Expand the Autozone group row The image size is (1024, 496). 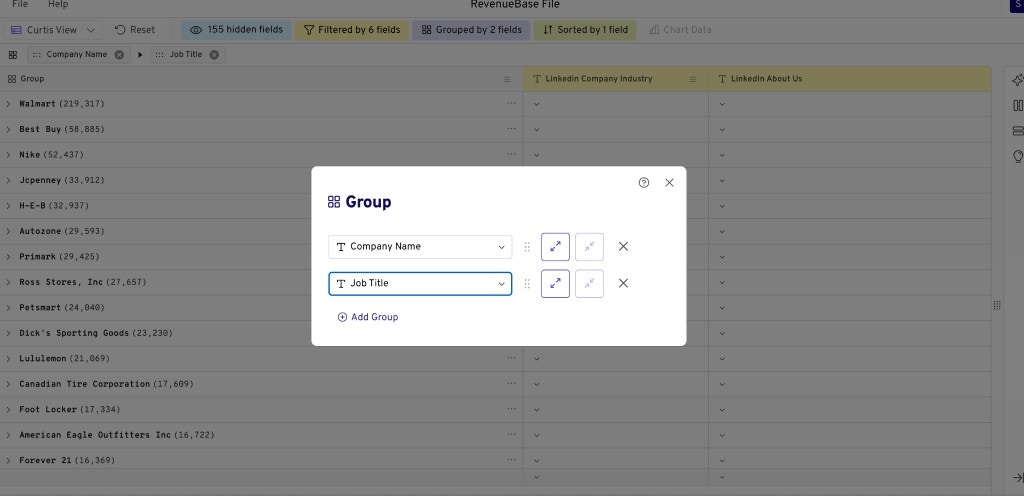[x=8, y=231]
